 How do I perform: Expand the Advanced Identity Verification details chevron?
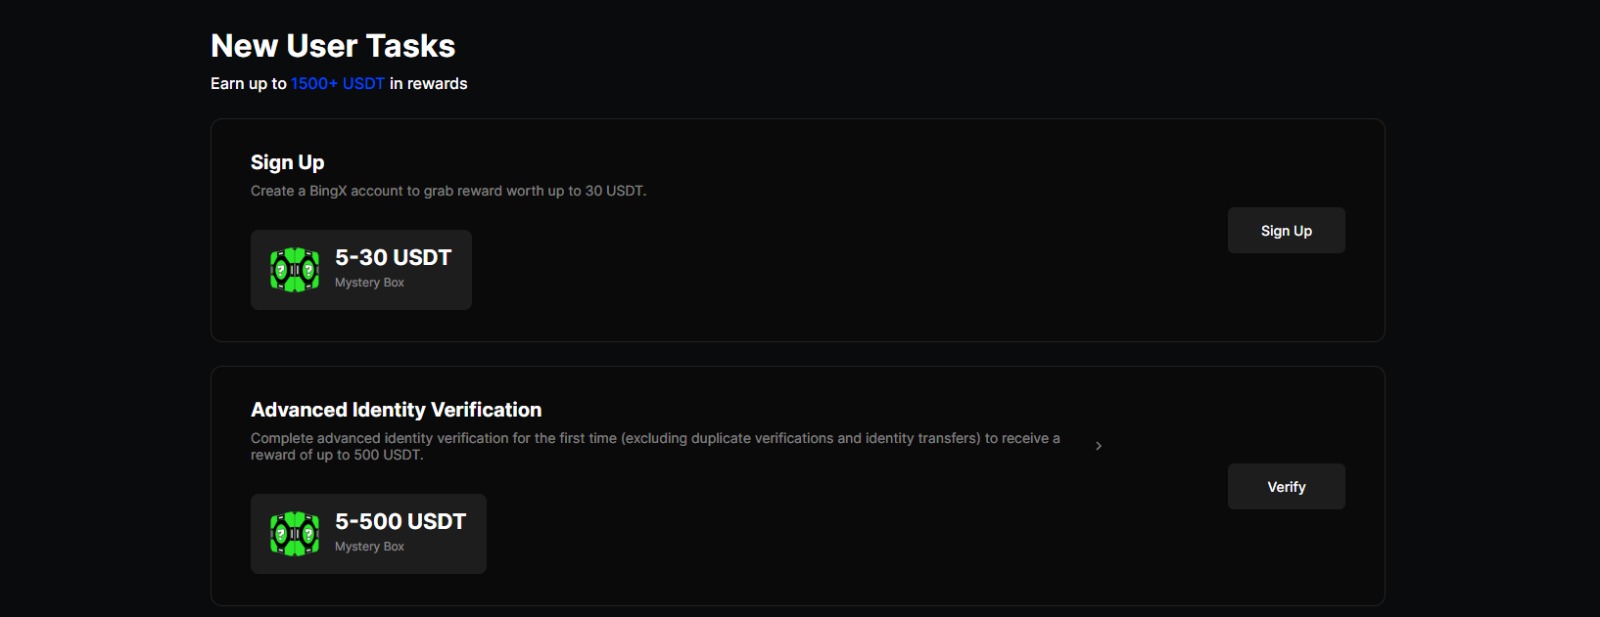(1099, 445)
